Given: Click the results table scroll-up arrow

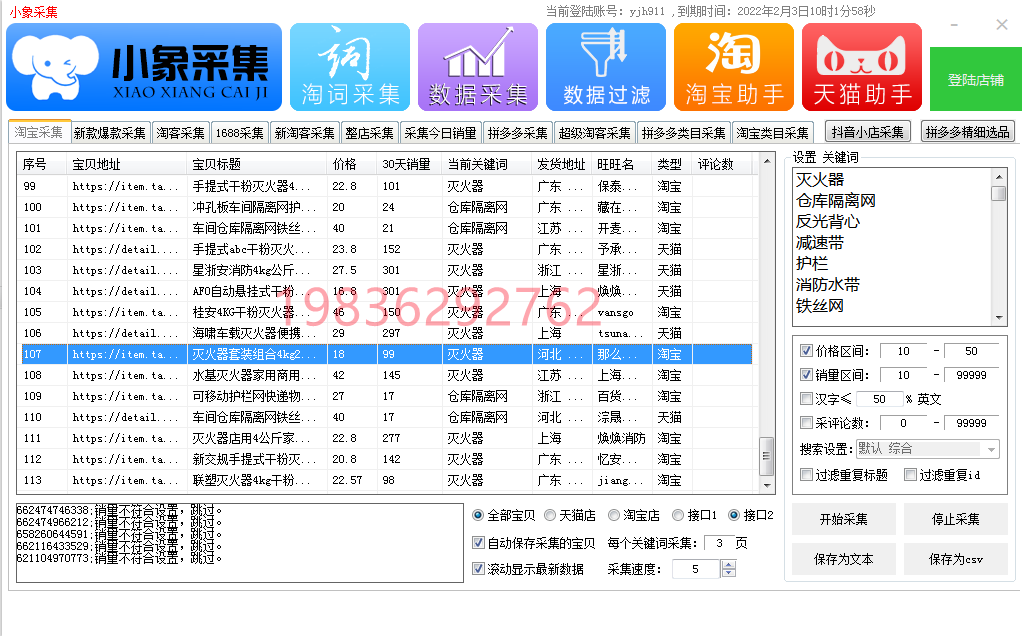Looking at the screenshot, I should pos(766,161).
